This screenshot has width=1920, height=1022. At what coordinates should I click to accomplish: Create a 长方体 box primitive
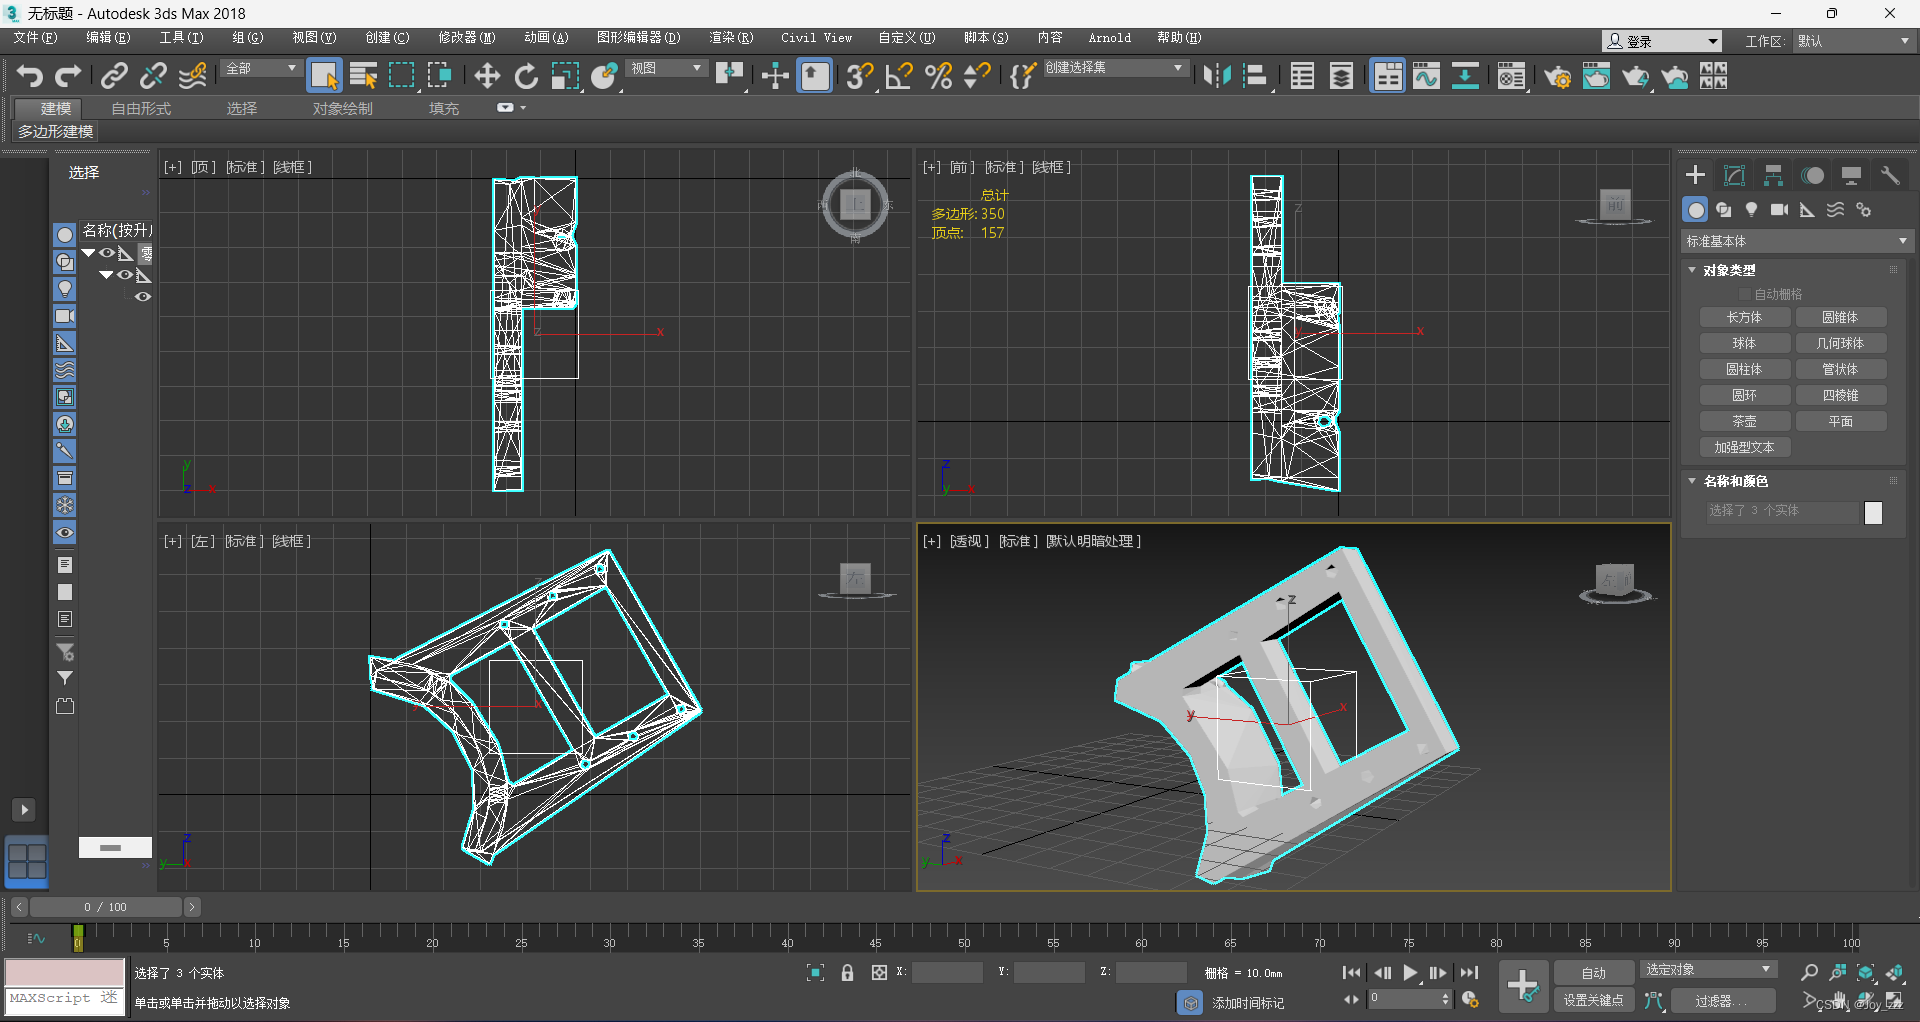(1744, 318)
